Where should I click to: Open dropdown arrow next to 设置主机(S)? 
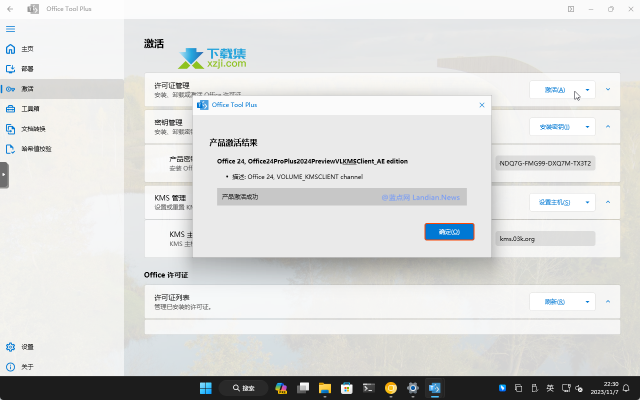pyautogui.click(x=587, y=202)
